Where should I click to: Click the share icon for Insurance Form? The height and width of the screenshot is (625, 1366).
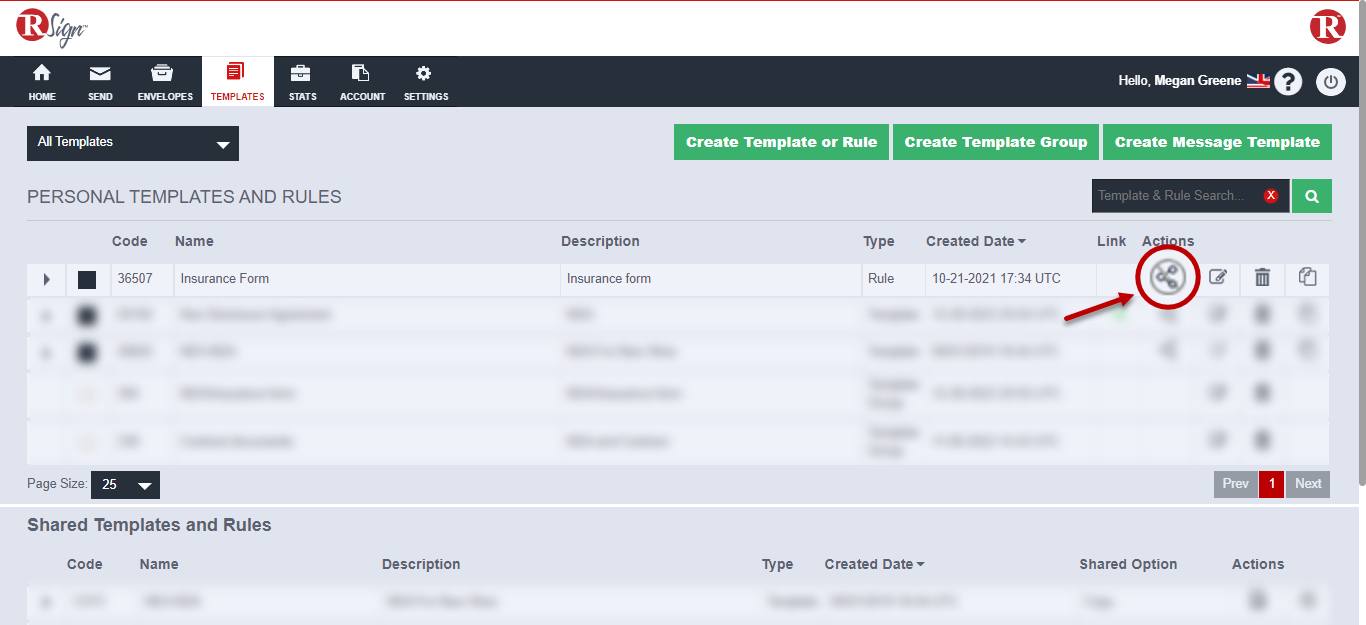(1166, 278)
